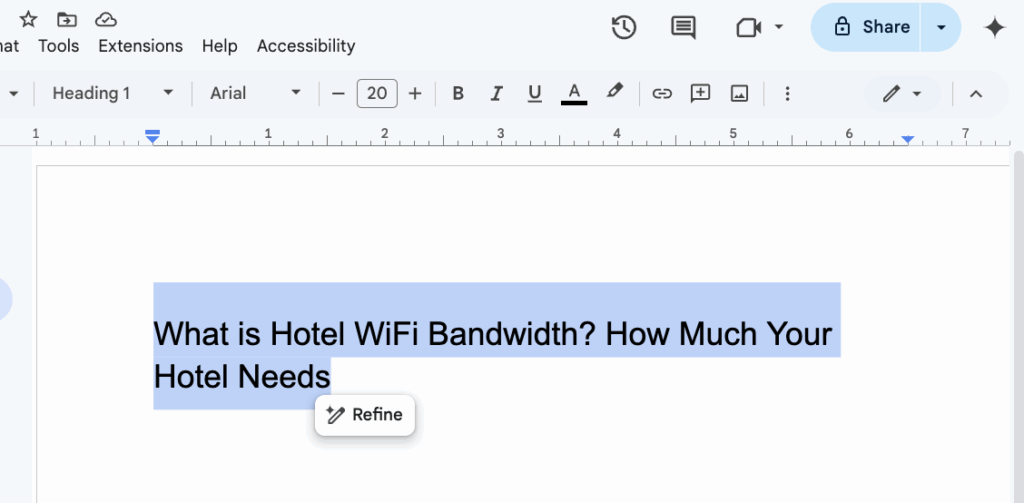
Task: Click the Gemini sparkle icon
Action: [x=994, y=27]
